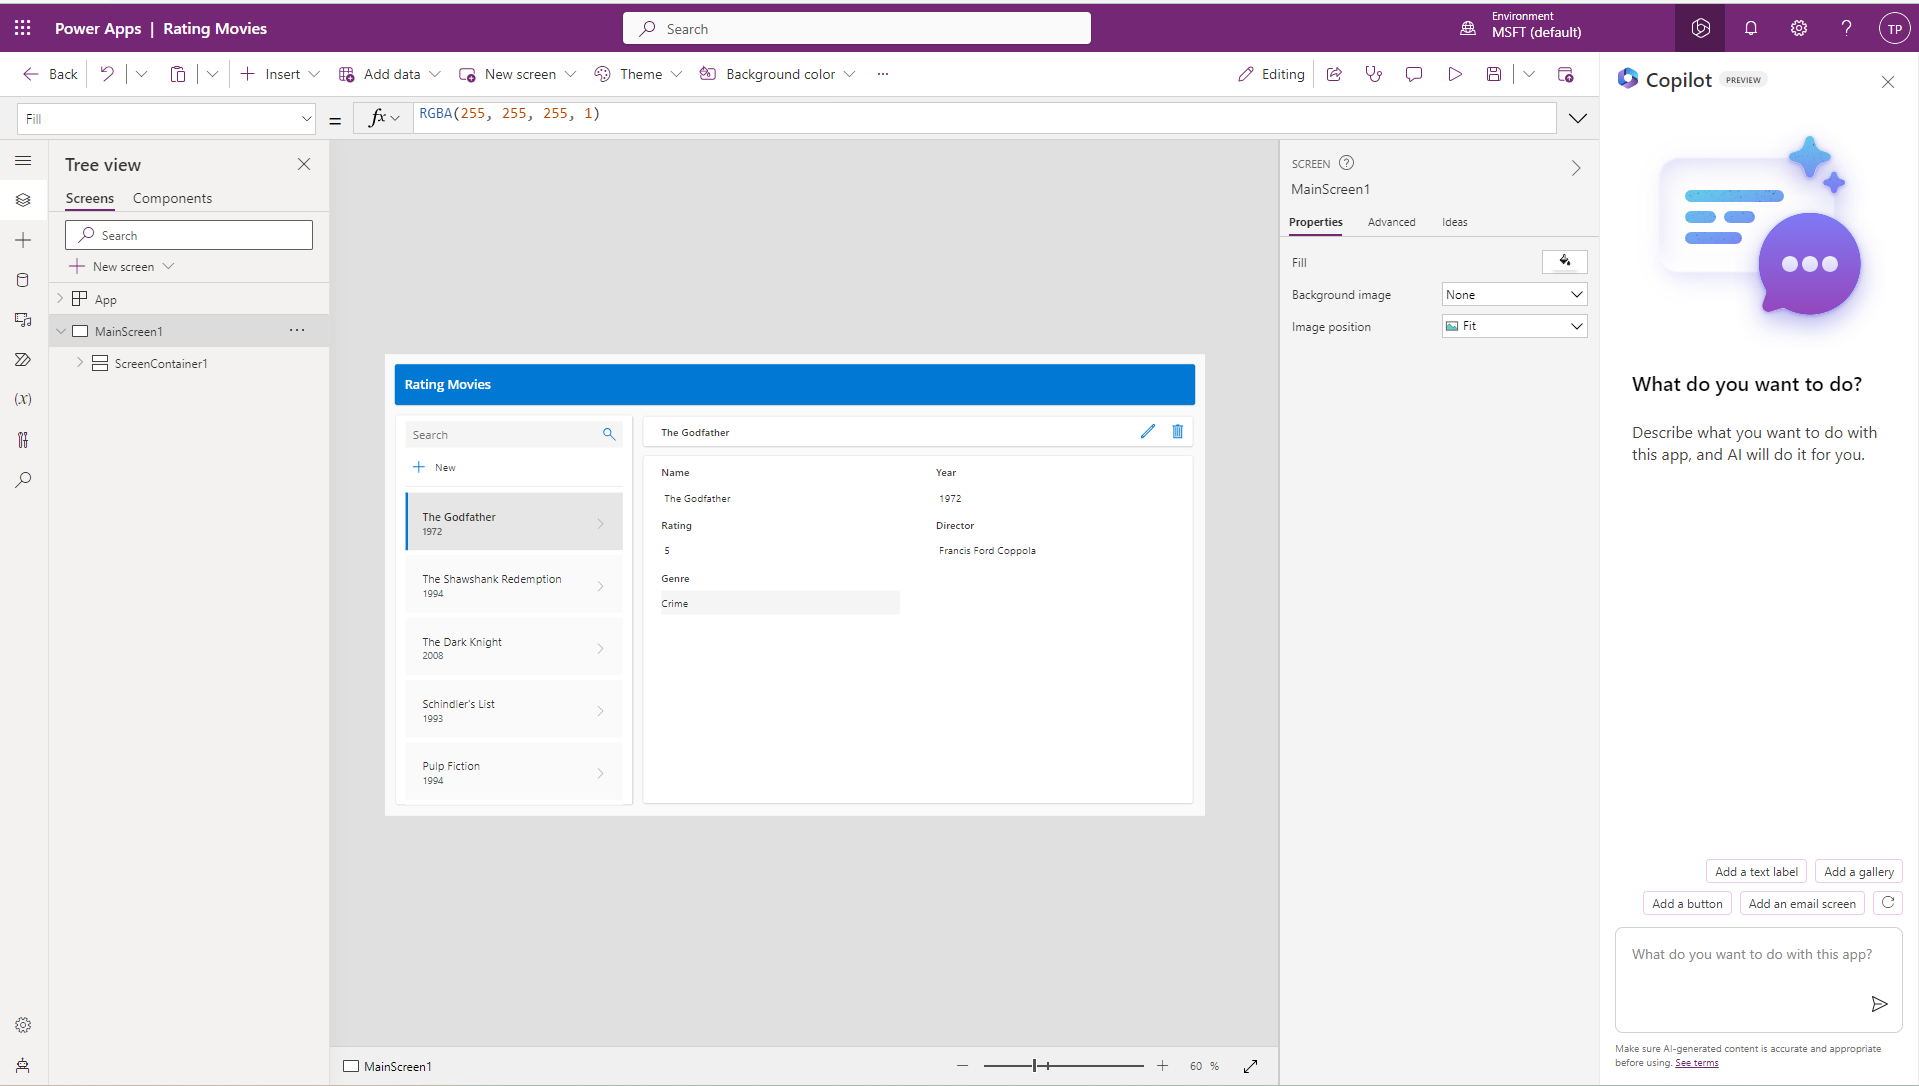Switch to the Advanced properties tab

coord(1391,222)
